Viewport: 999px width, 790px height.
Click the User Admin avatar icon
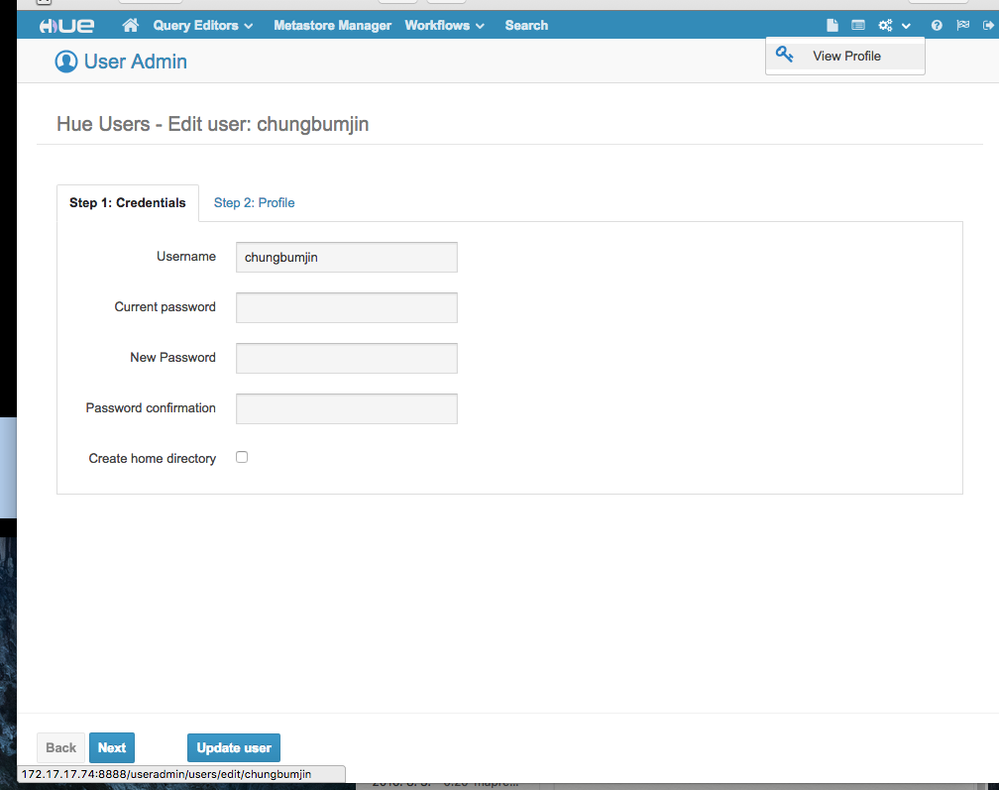(66, 62)
